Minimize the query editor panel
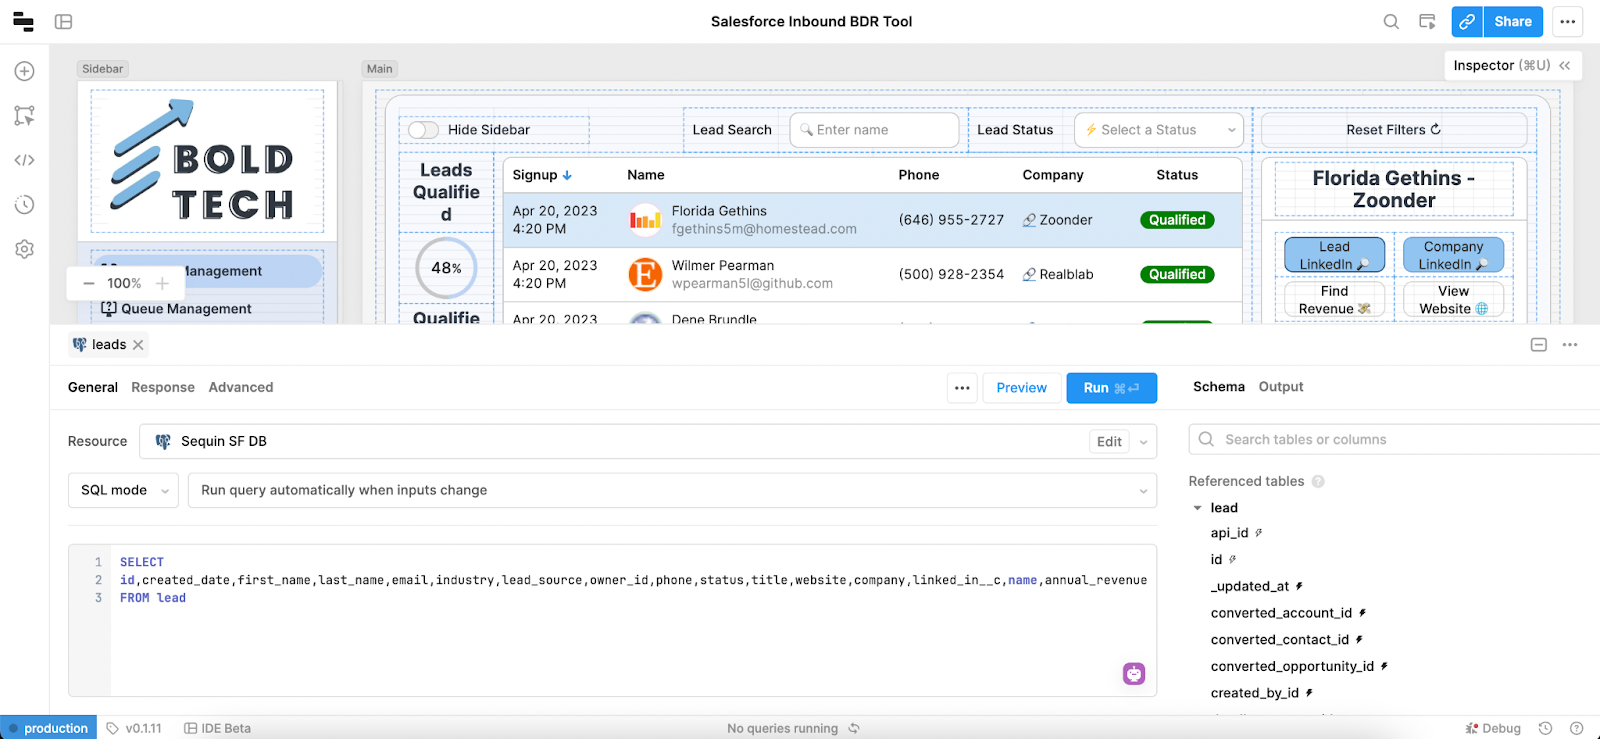This screenshot has width=1600, height=739. (x=1539, y=345)
